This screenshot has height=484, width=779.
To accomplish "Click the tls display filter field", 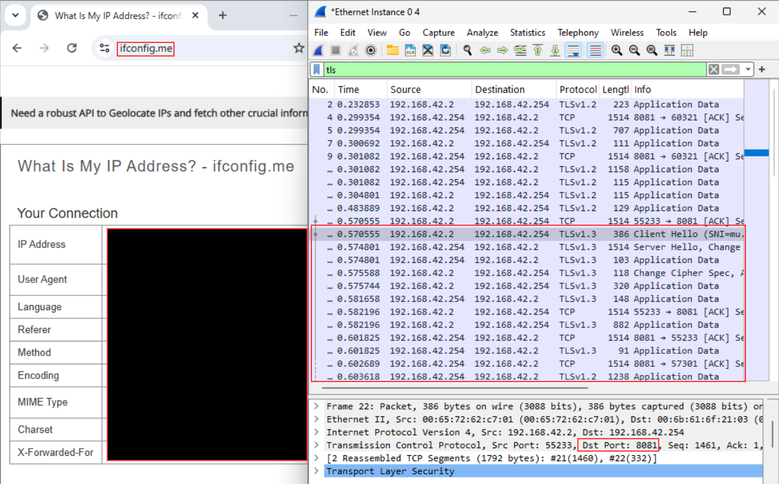I will click(x=515, y=70).
